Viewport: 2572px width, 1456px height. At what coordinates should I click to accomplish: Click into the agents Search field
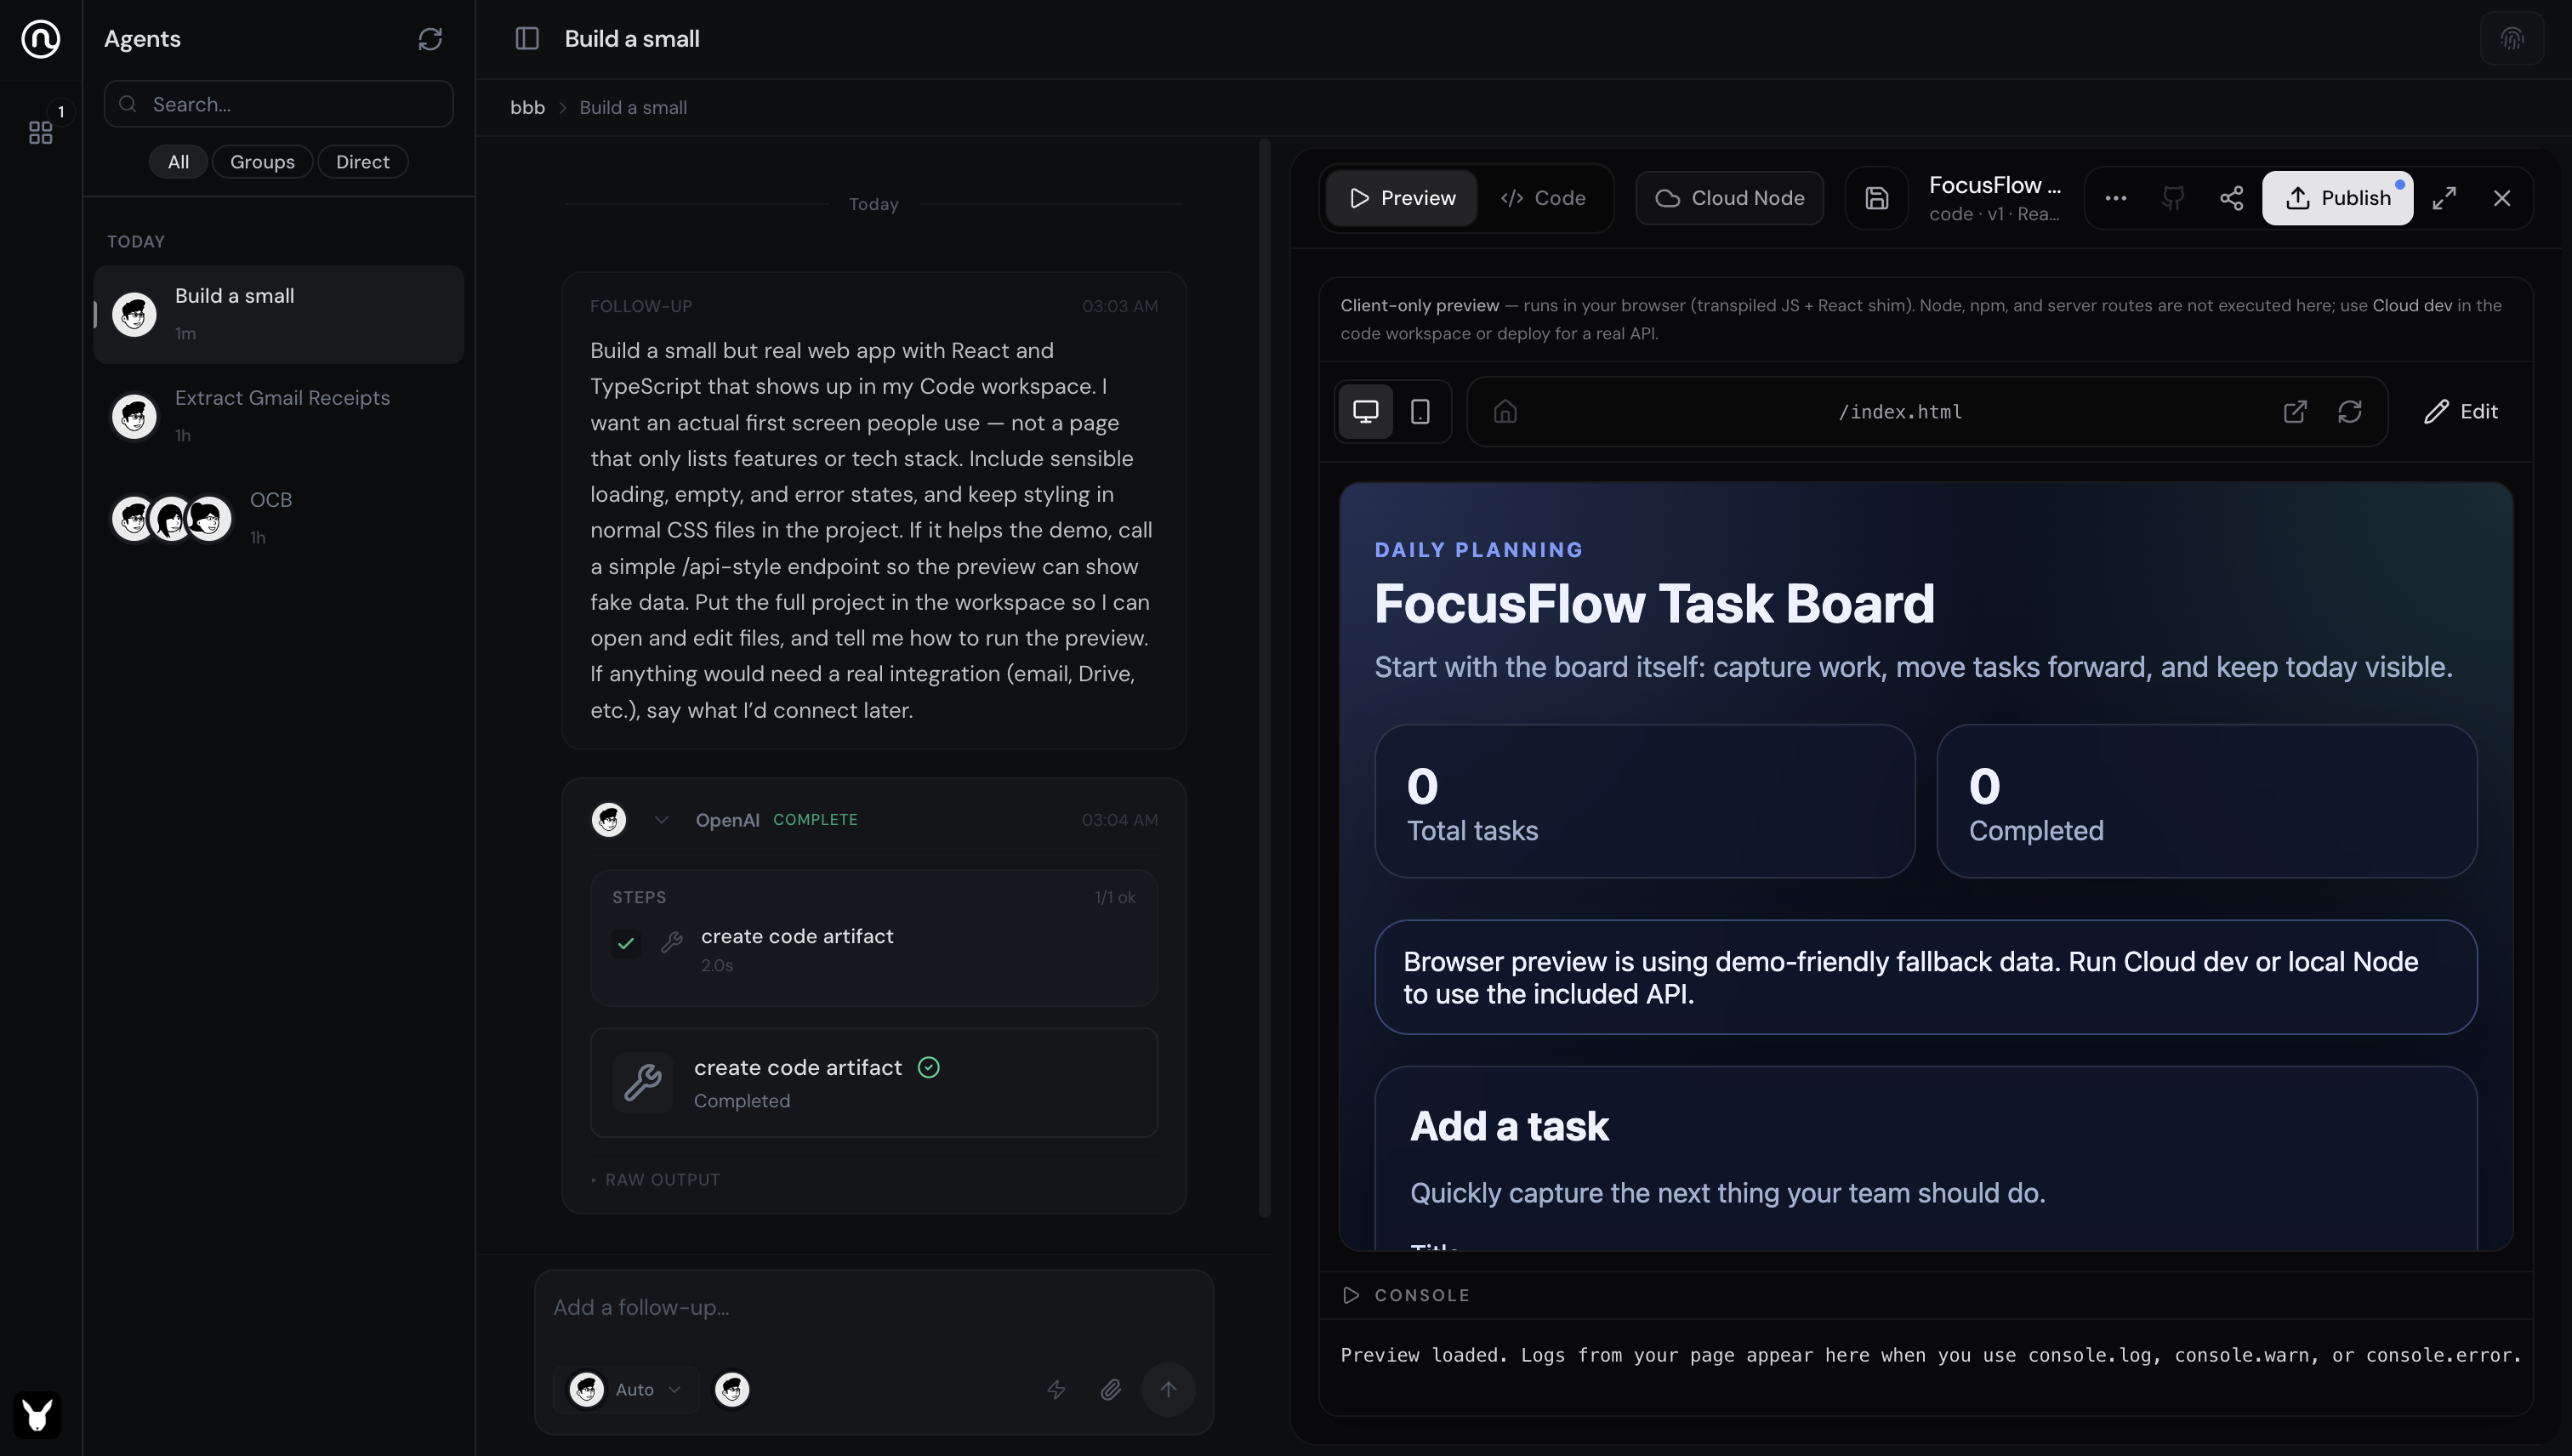(x=278, y=104)
